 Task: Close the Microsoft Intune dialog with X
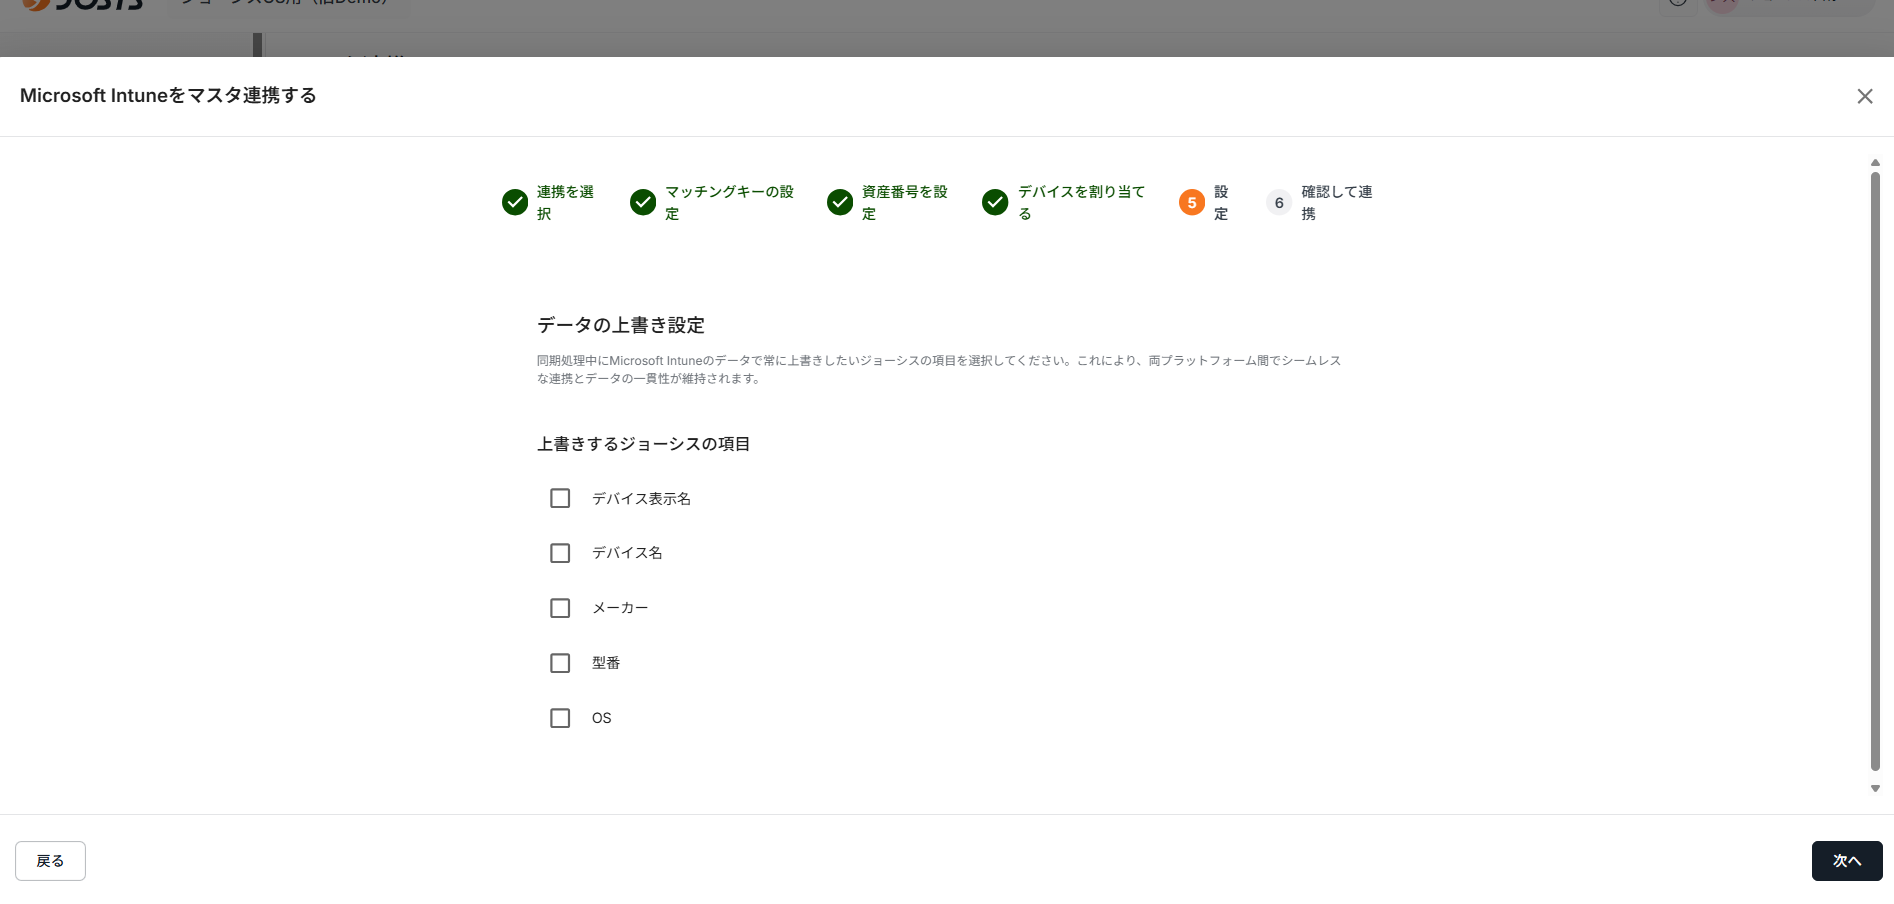coord(1865,96)
